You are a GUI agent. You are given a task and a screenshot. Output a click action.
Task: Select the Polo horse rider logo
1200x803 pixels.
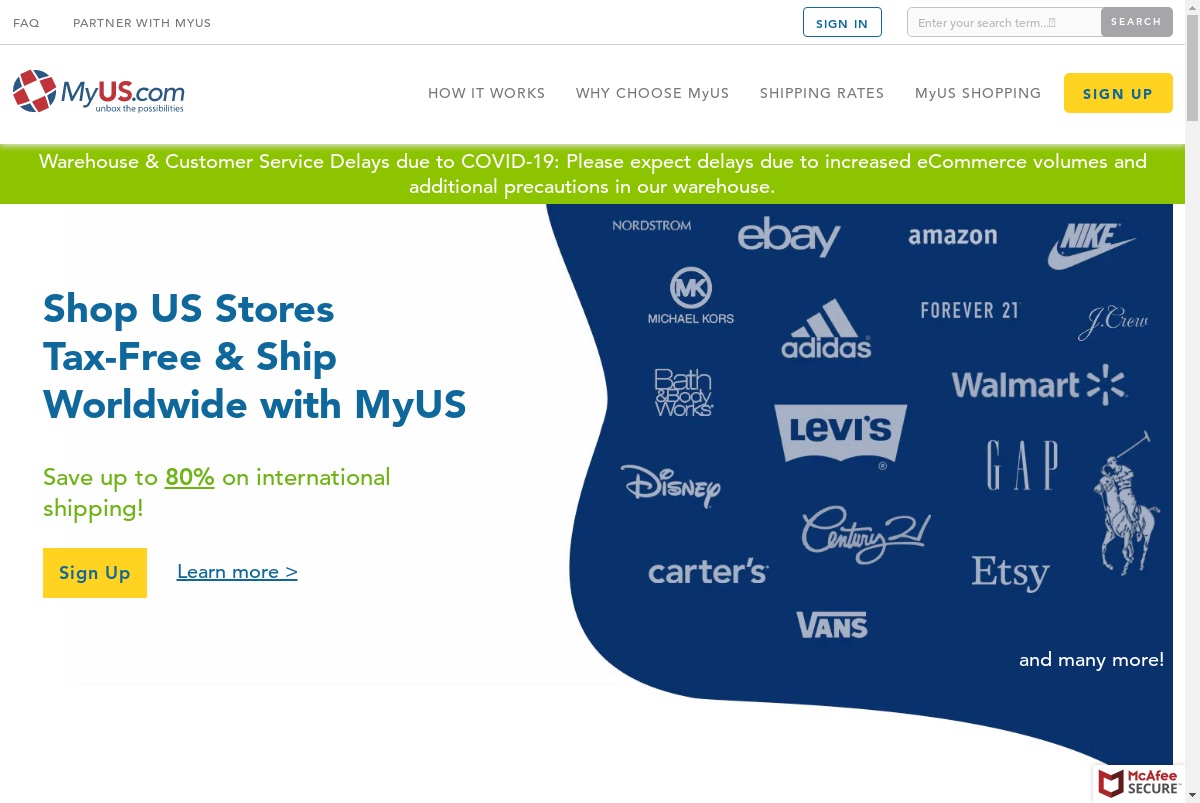pyautogui.click(x=1126, y=503)
